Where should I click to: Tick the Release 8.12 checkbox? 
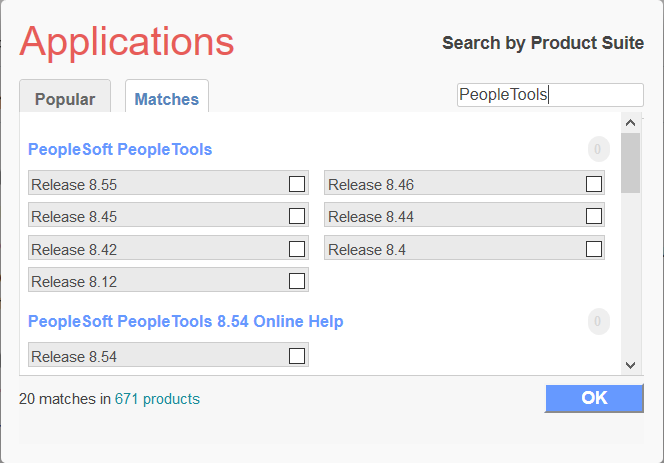click(x=296, y=281)
